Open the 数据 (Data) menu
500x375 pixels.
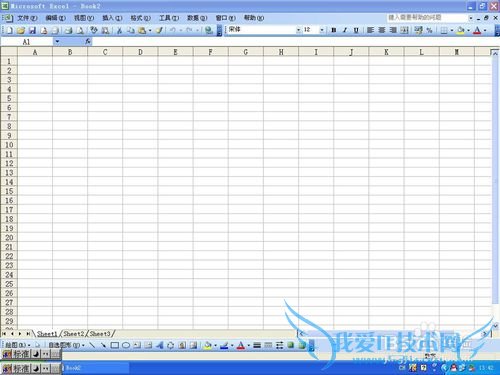click(x=197, y=18)
